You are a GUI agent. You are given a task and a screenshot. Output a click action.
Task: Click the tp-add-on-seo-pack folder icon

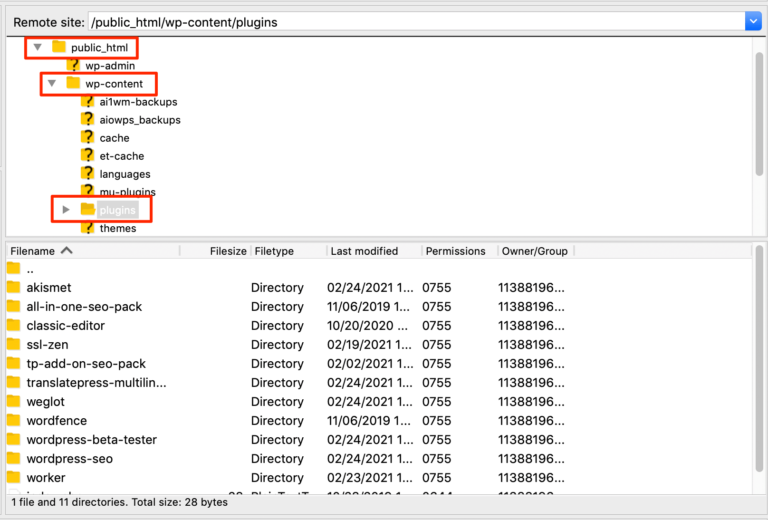pyautogui.click(x=14, y=363)
